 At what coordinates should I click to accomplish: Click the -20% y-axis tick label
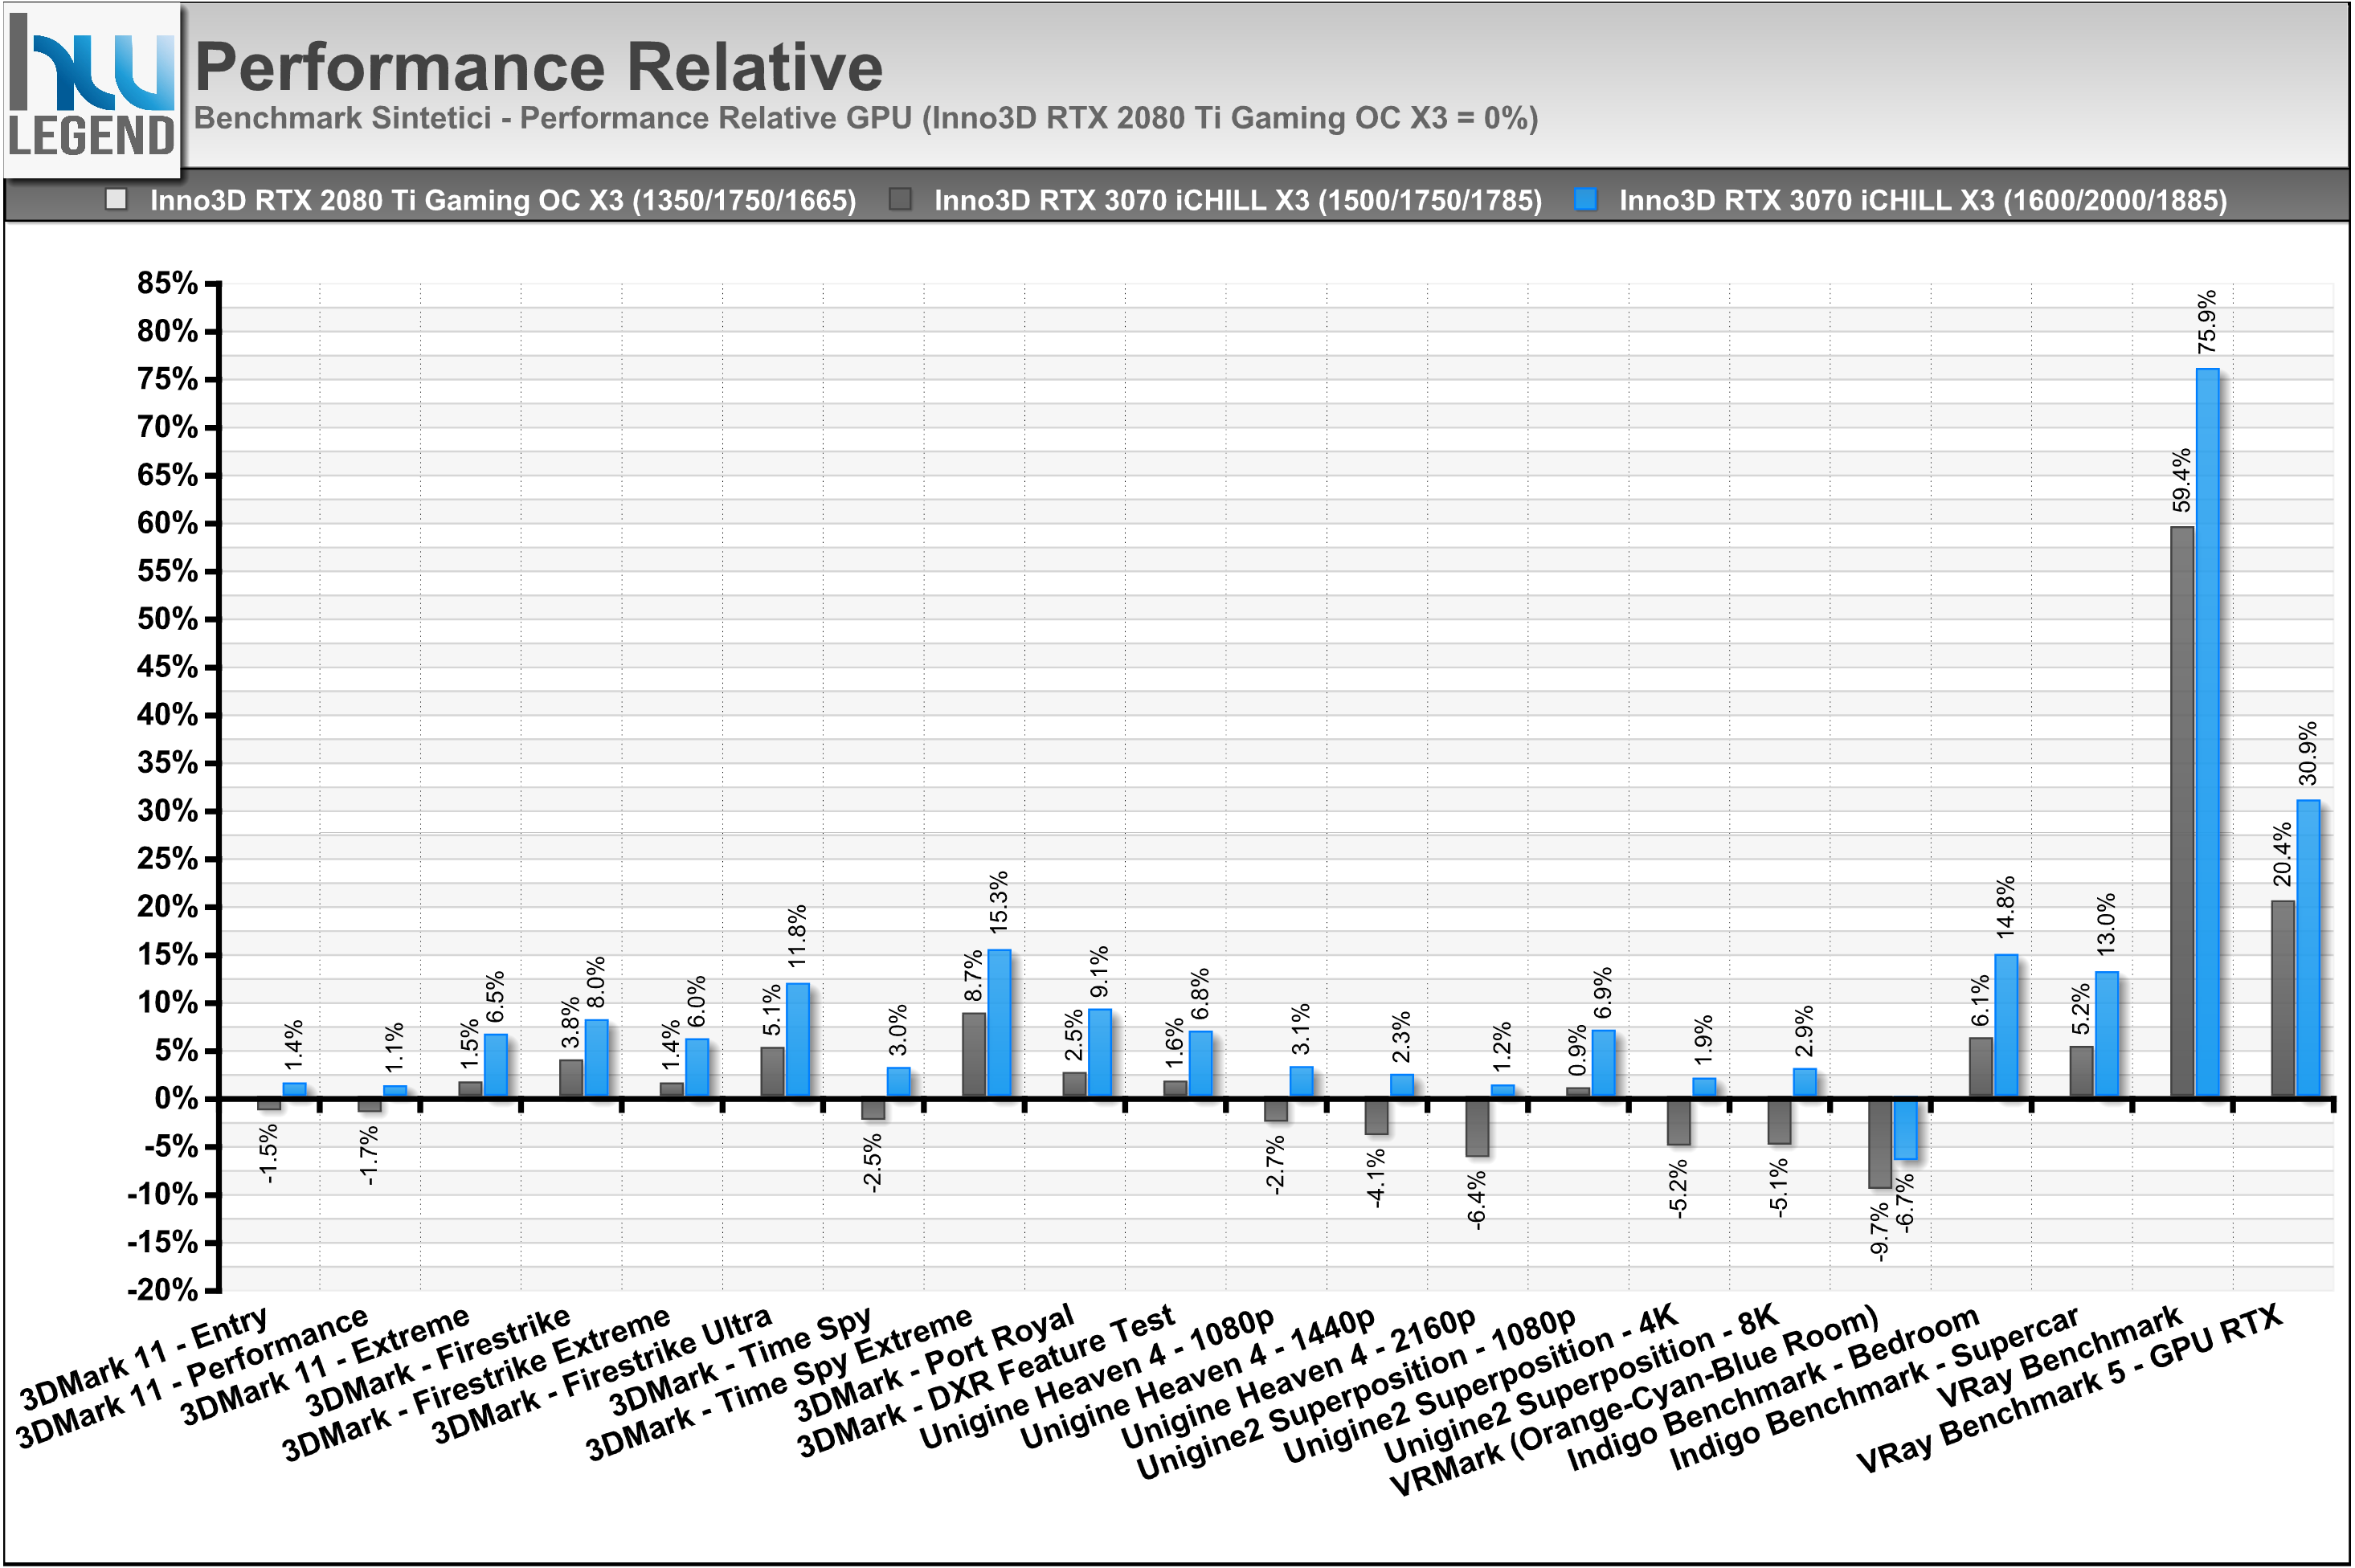click(163, 1290)
